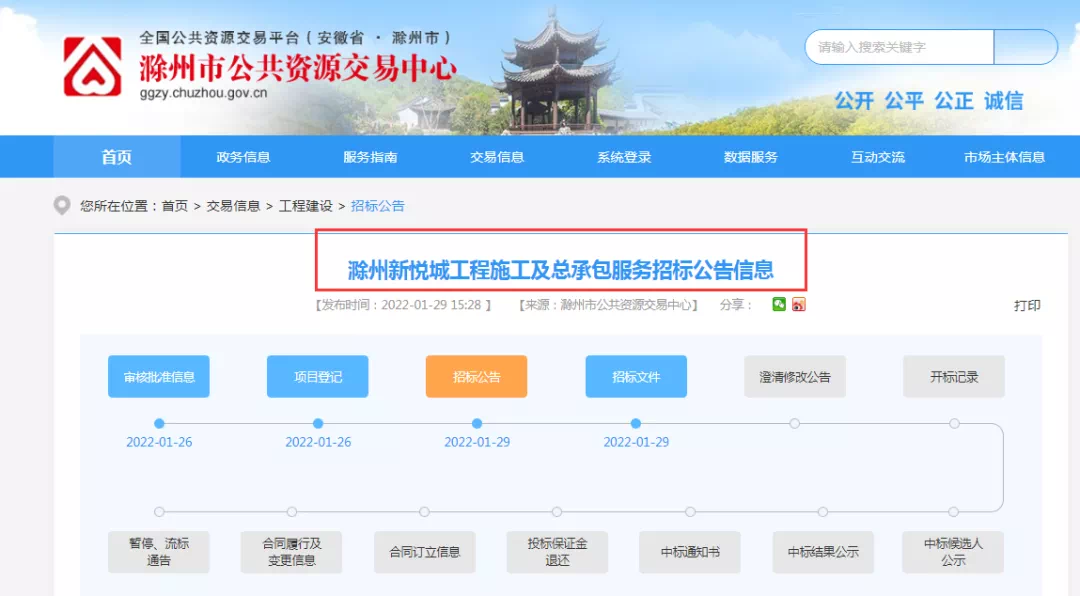Click the announcement title 滁州新悦城工程施工及总承包服务招标公告信息

click(561, 269)
